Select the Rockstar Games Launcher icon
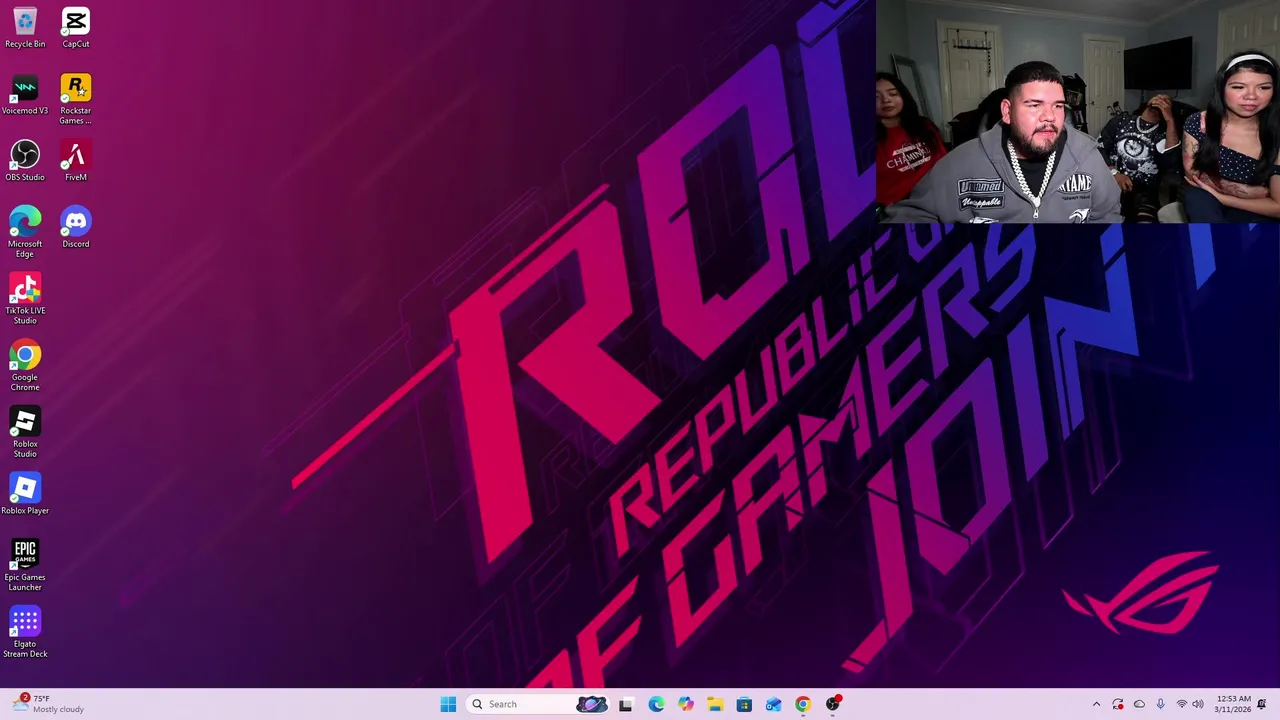The width and height of the screenshot is (1280, 720). 76,99
